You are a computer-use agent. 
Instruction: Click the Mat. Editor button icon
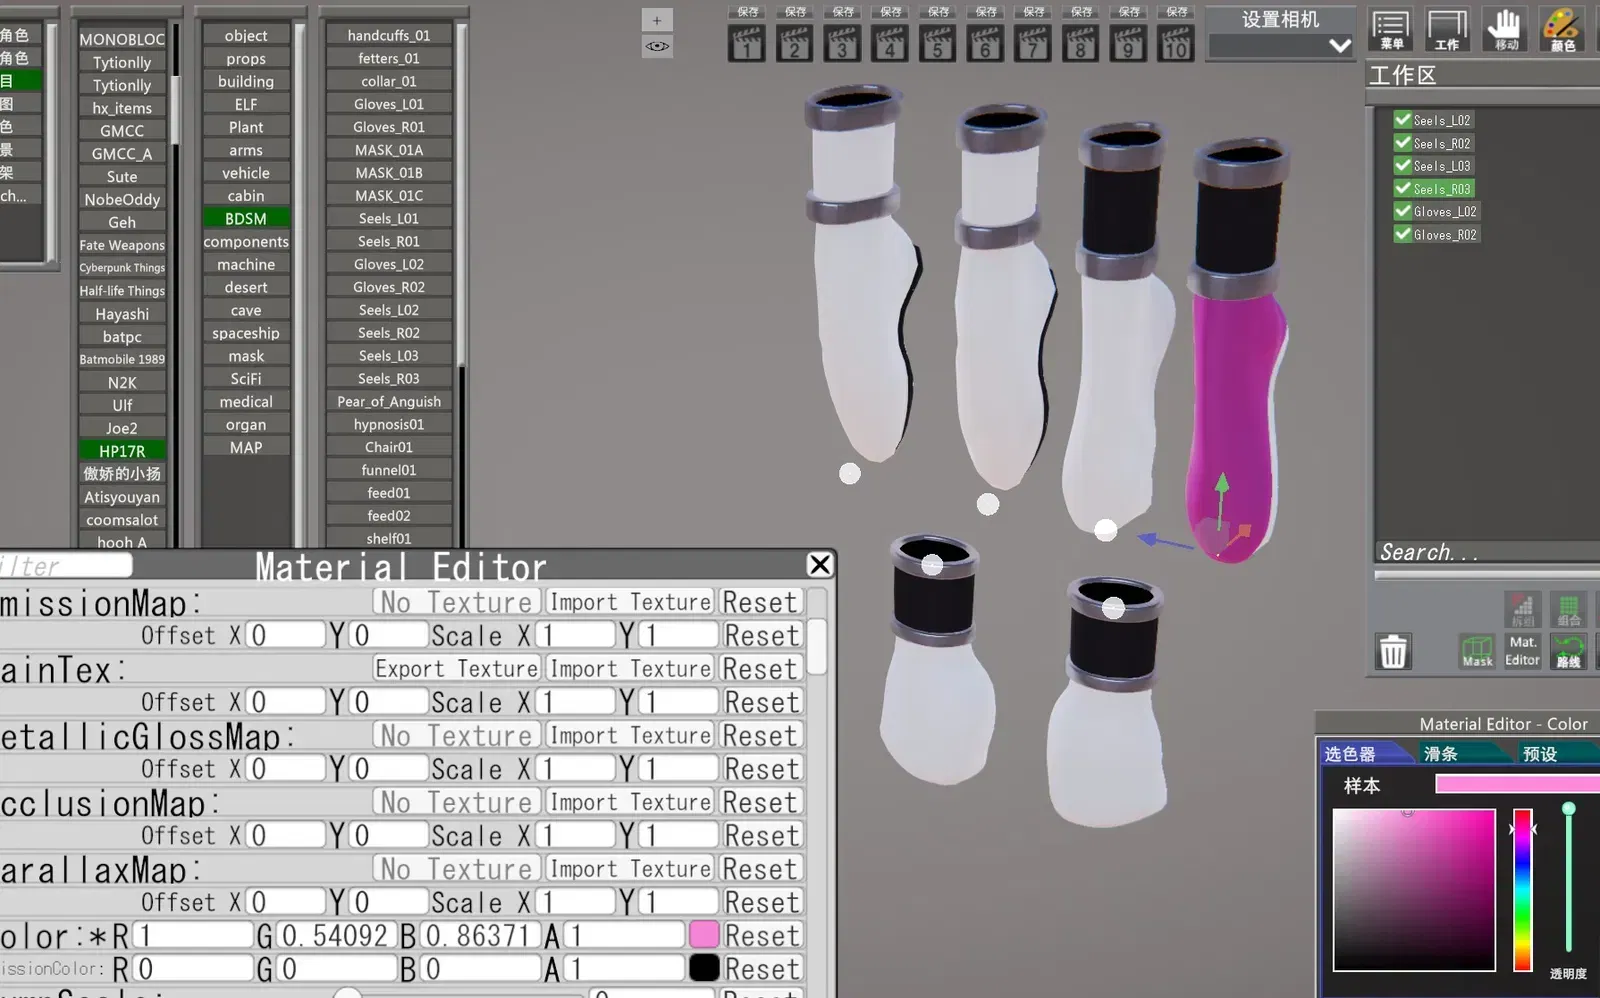[1522, 651]
